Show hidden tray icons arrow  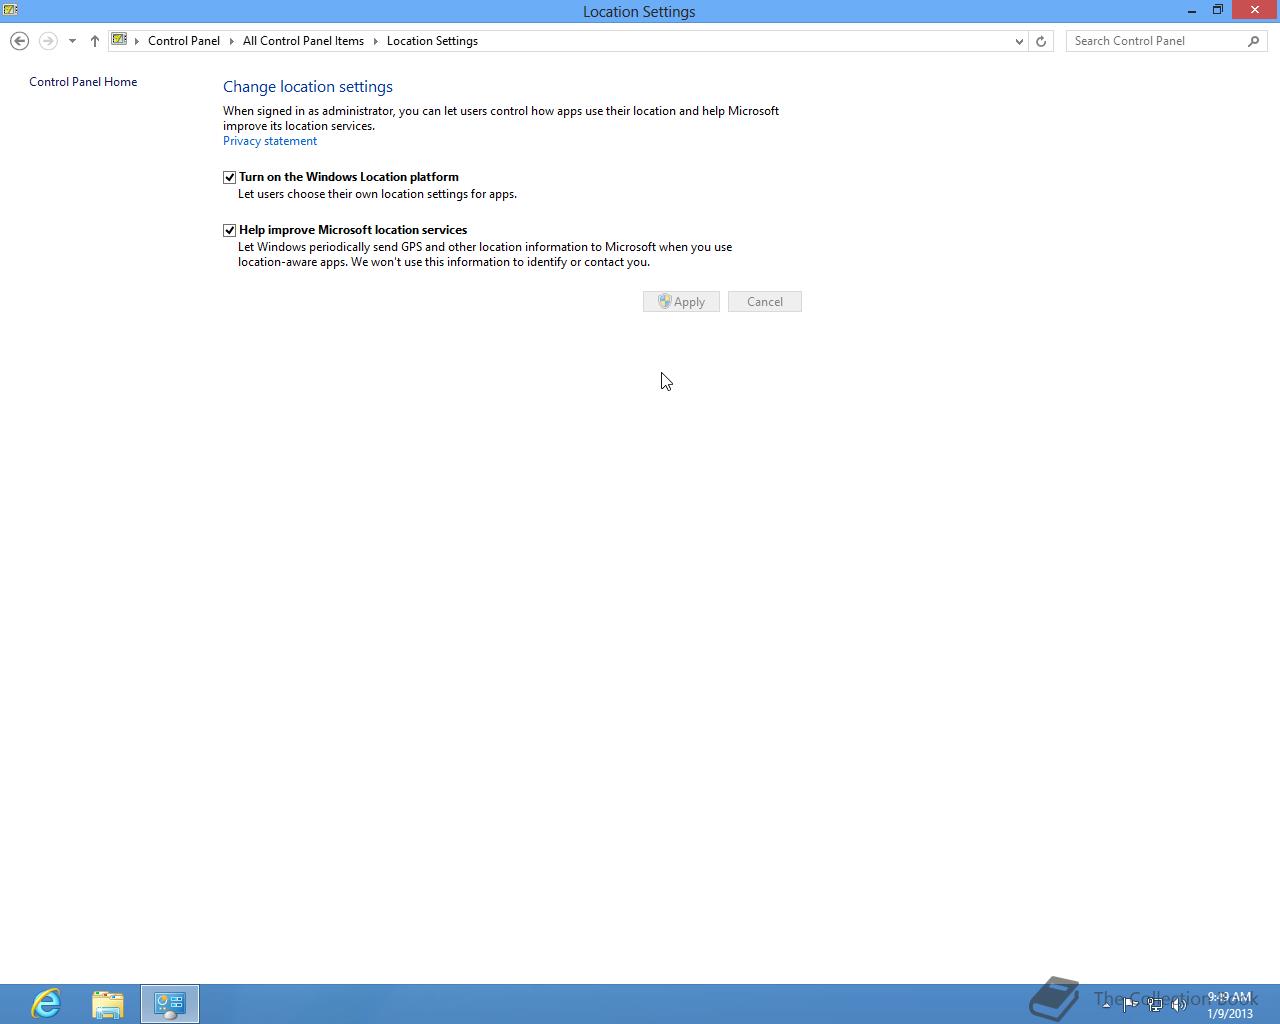[1106, 1004]
